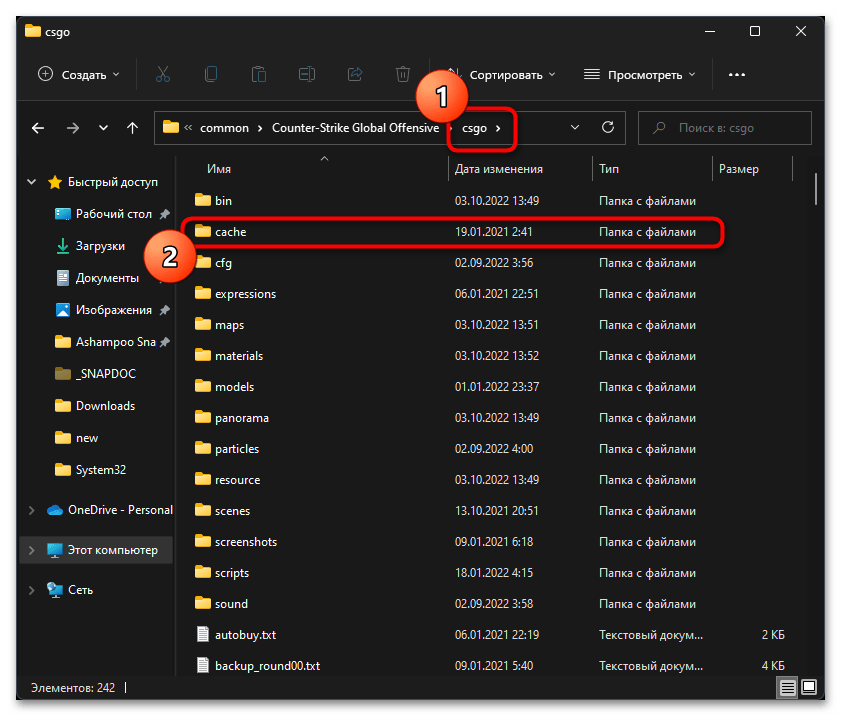Click the Поиск в: csgo search field
Viewport: 841px width, 716px height.
click(725, 128)
